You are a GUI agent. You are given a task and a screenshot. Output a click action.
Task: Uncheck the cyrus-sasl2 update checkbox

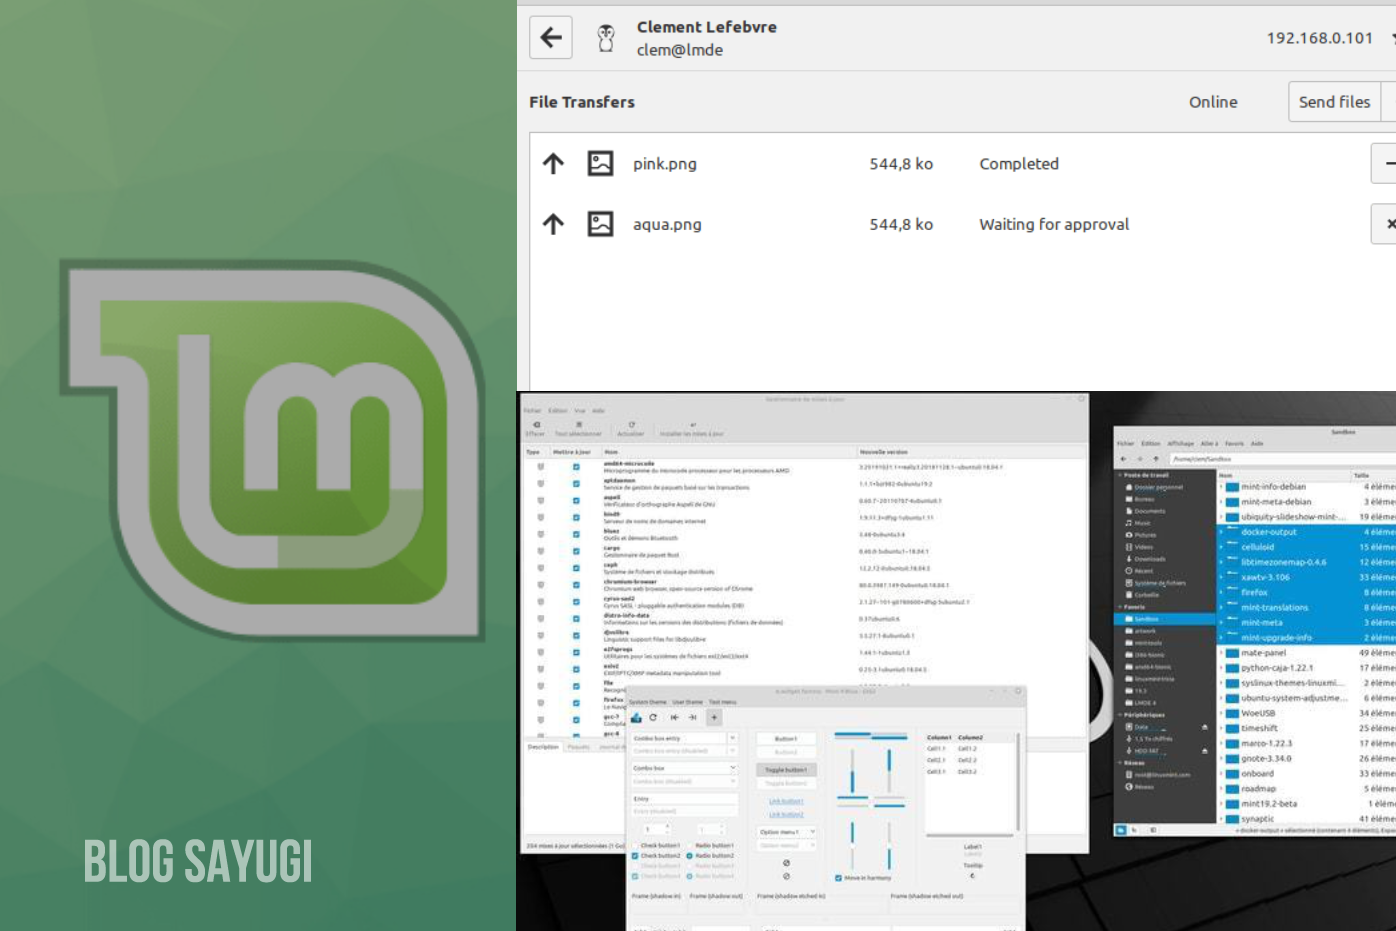click(x=576, y=602)
